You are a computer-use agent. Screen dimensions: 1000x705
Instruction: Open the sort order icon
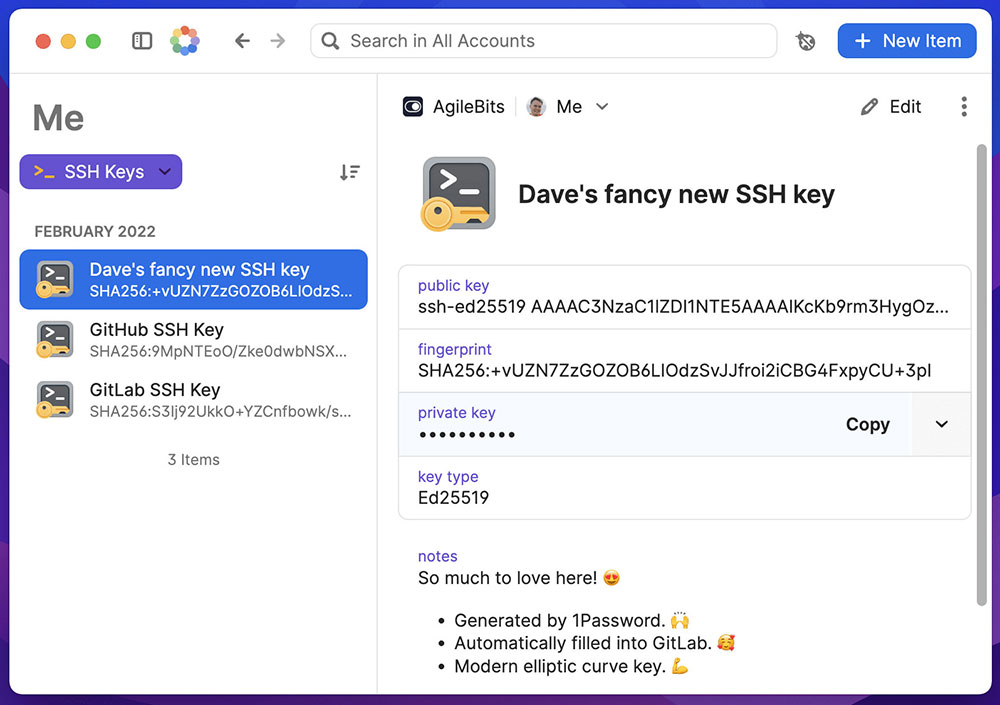tap(349, 172)
